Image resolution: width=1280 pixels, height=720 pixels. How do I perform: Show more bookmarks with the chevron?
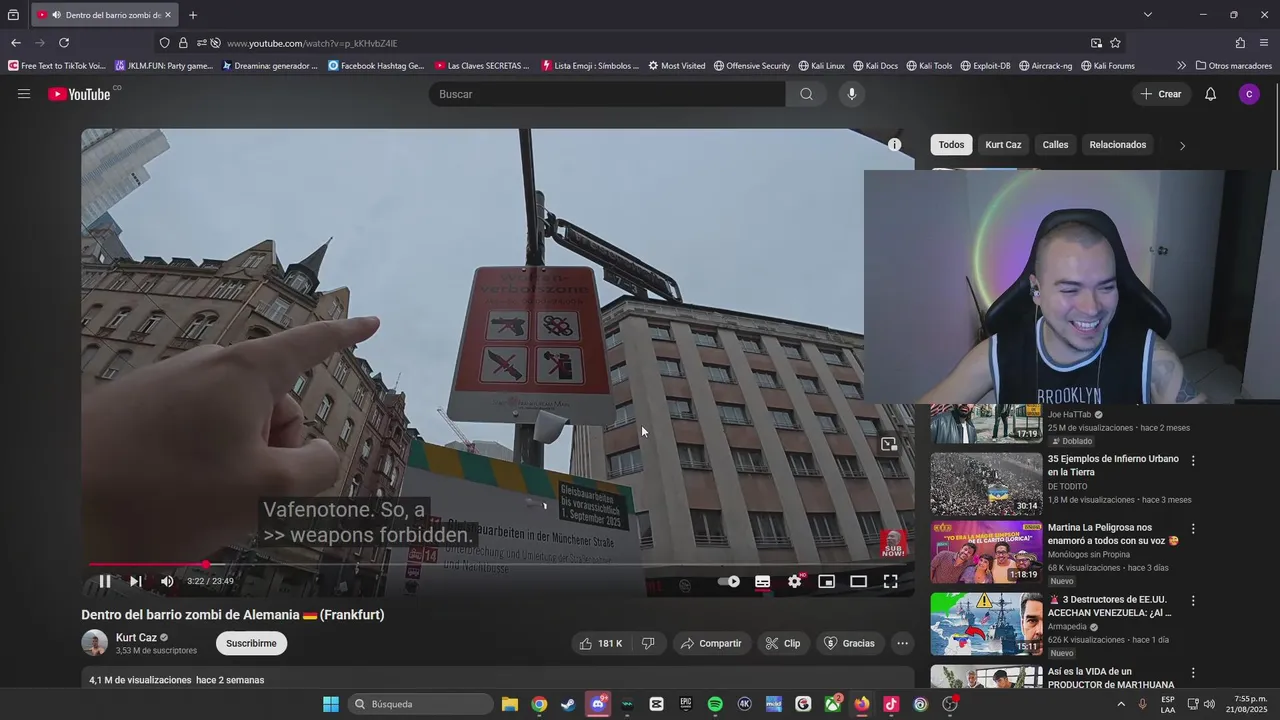click(1181, 66)
